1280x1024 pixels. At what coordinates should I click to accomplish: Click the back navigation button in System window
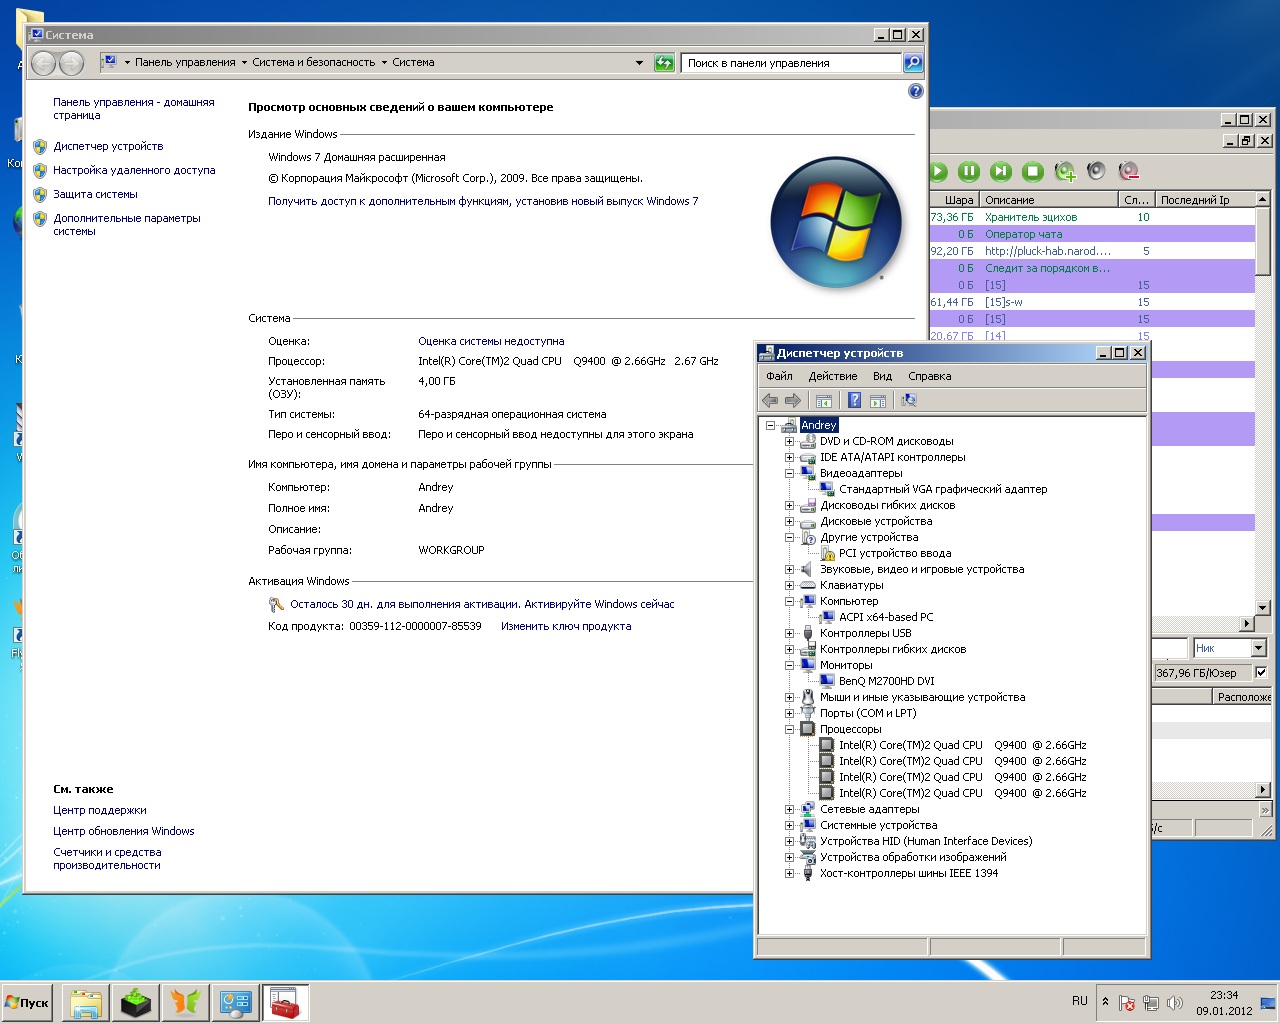[x=43, y=63]
